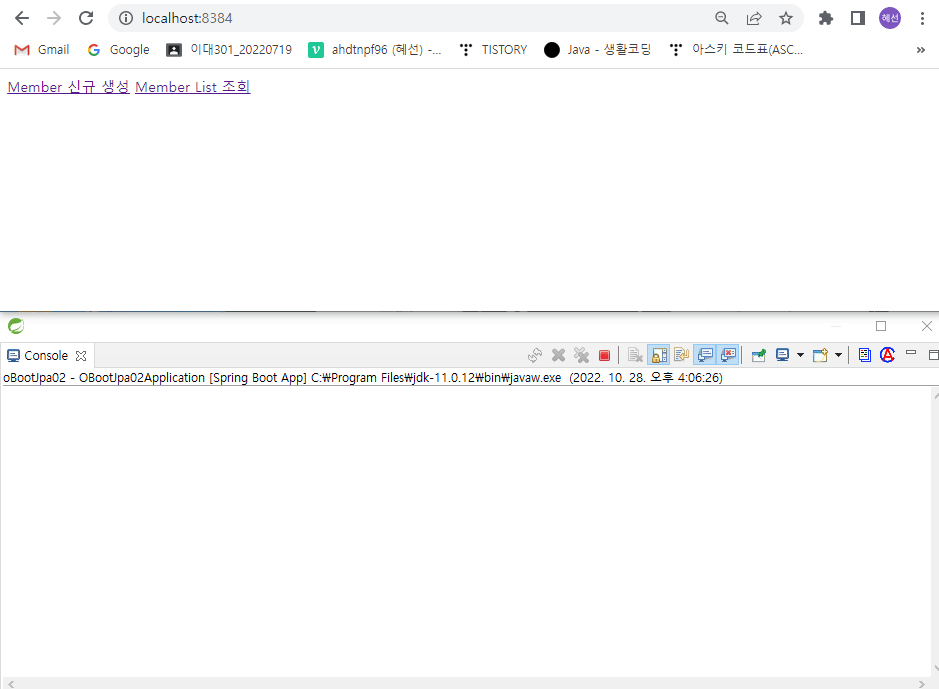
Task: Expand Display Selected Console dropdown arrow
Action: coord(800,356)
